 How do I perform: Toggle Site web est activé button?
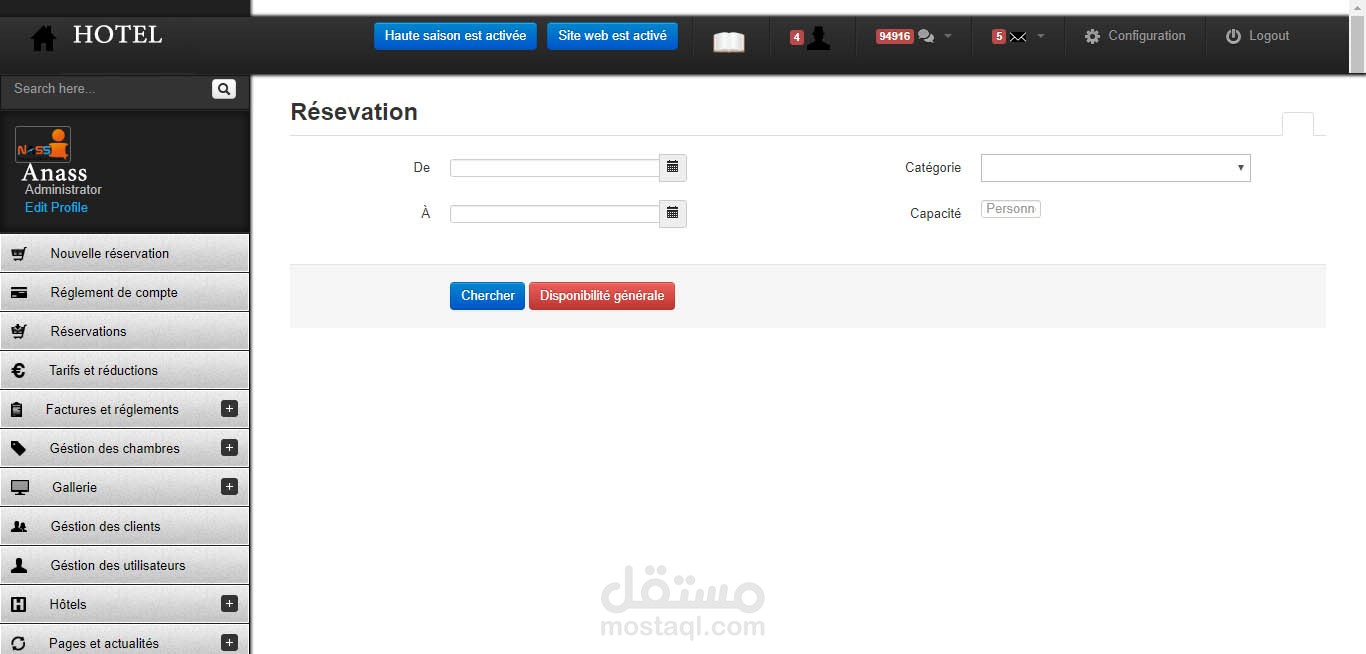[x=612, y=36]
